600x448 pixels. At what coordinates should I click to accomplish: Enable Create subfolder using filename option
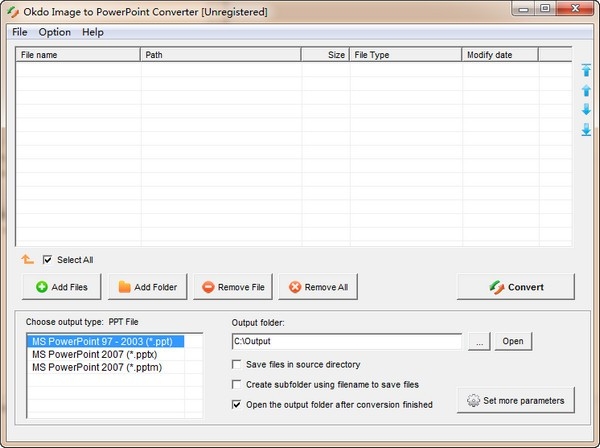click(236, 384)
